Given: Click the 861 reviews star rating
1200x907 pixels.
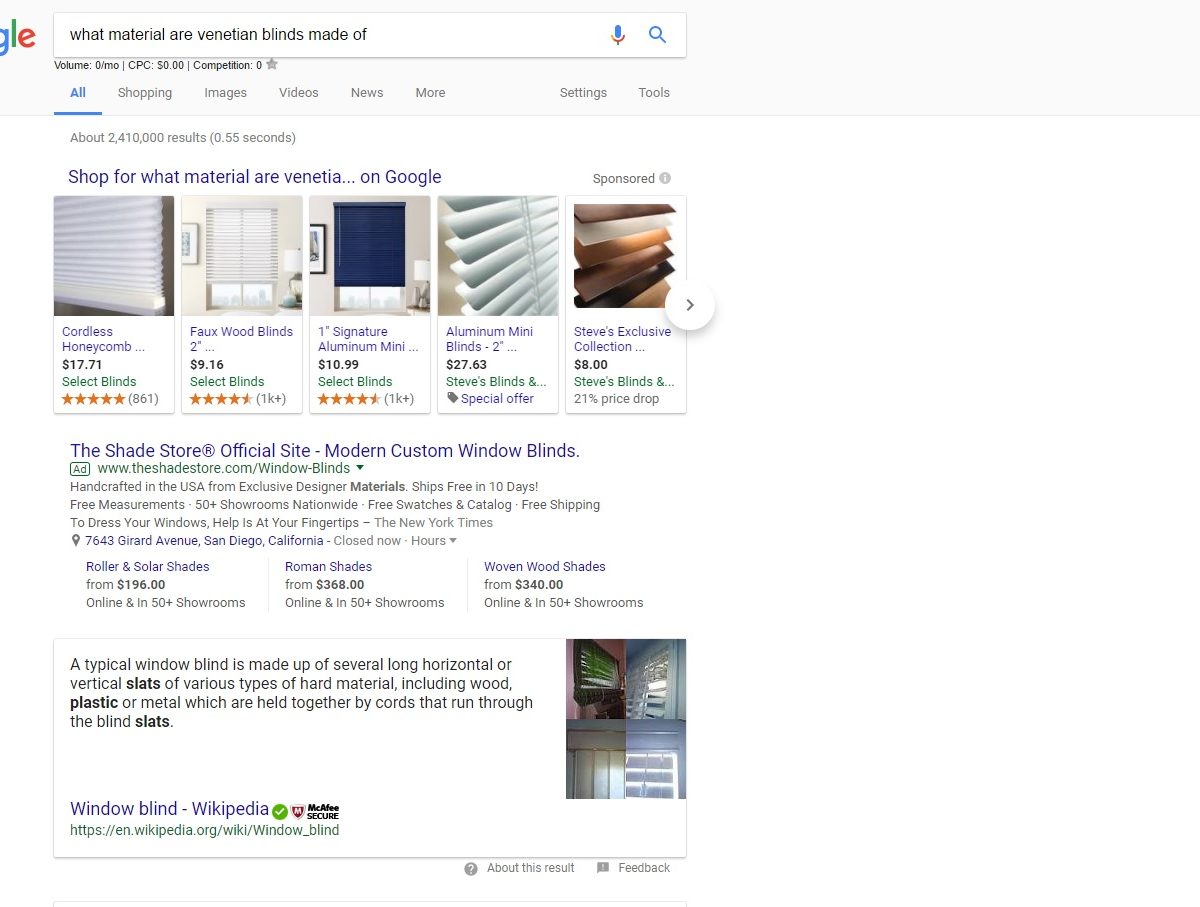Looking at the screenshot, I should [110, 399].
